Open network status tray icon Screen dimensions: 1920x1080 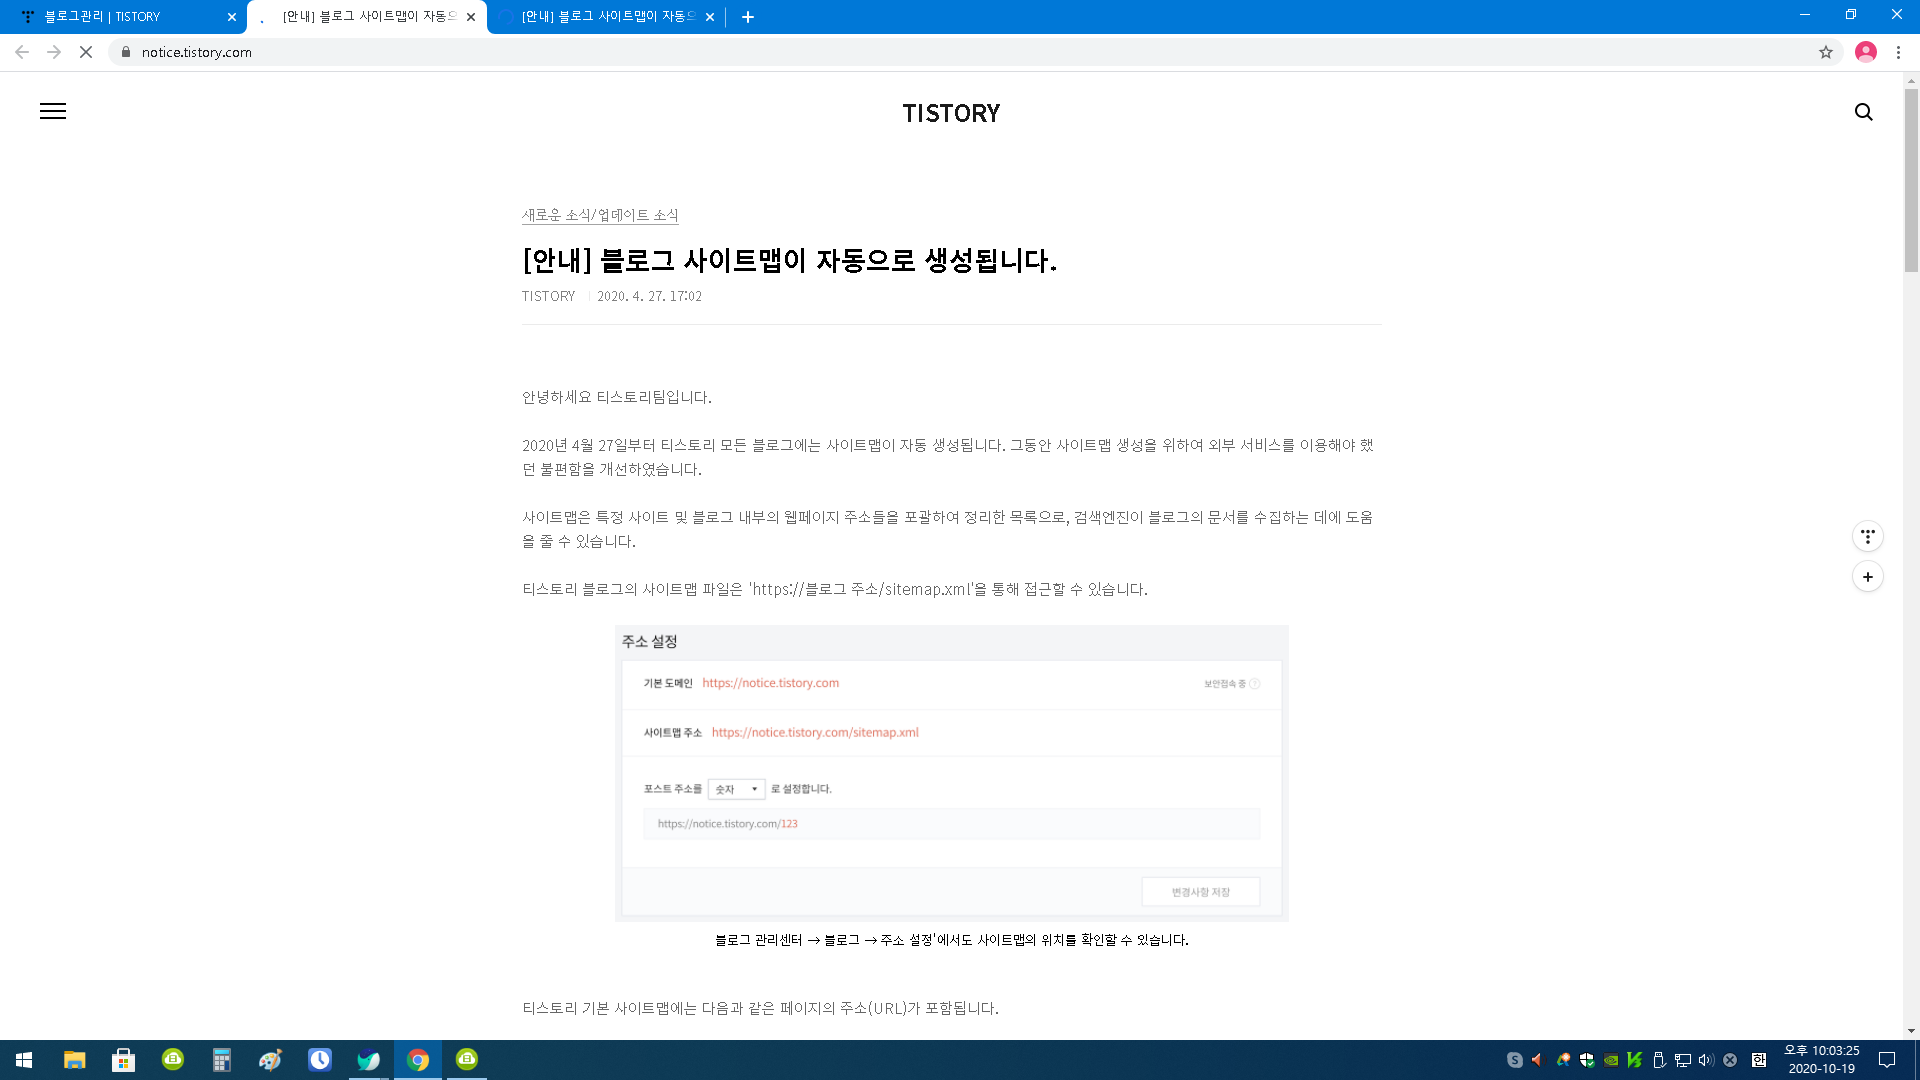coord(1682,1060)
